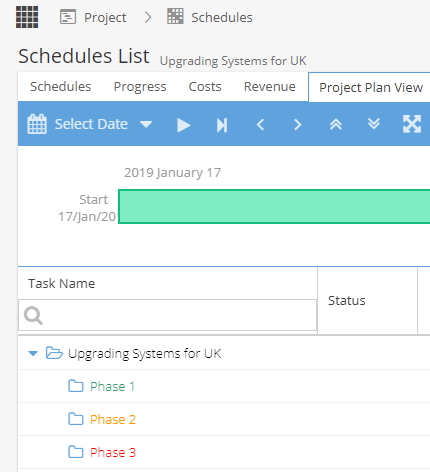Screen dimensions: 430x472
Task: Click the skip-to-end icon in the toolbar
Action: [x=222, y=125]
